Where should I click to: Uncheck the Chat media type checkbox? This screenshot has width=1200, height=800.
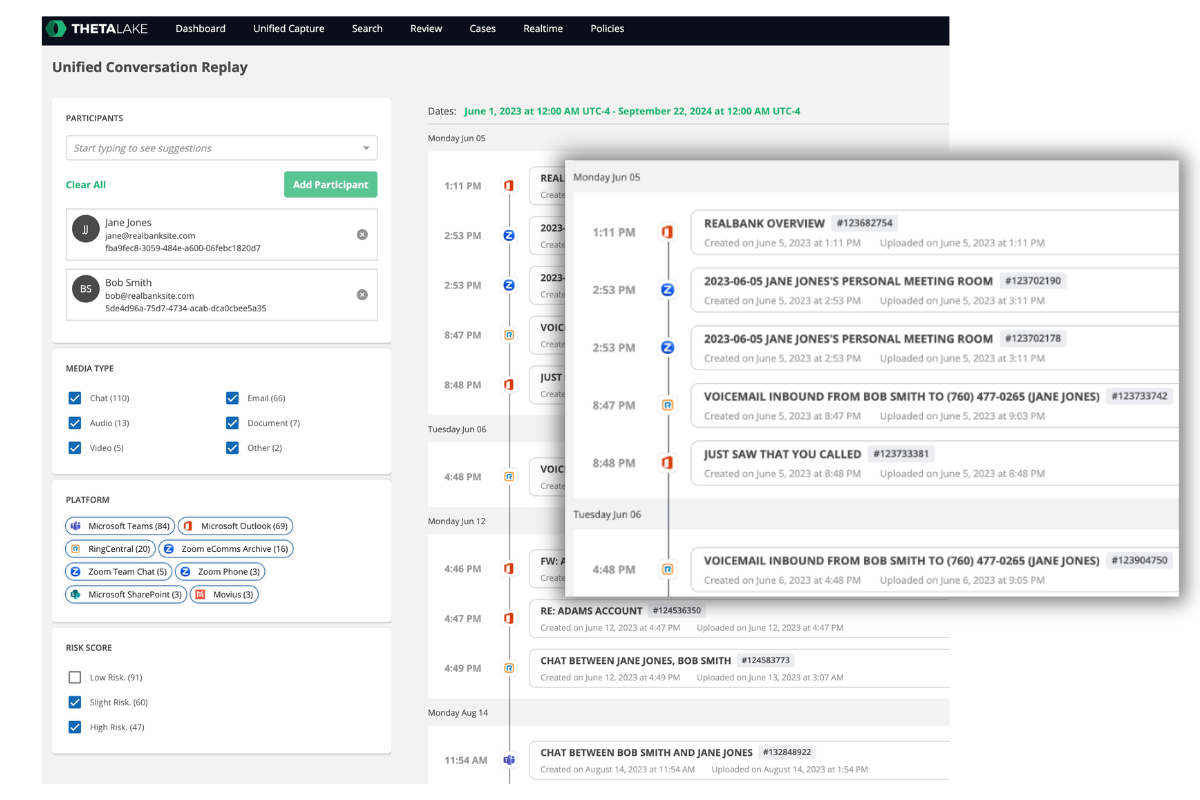click(75, 398)
